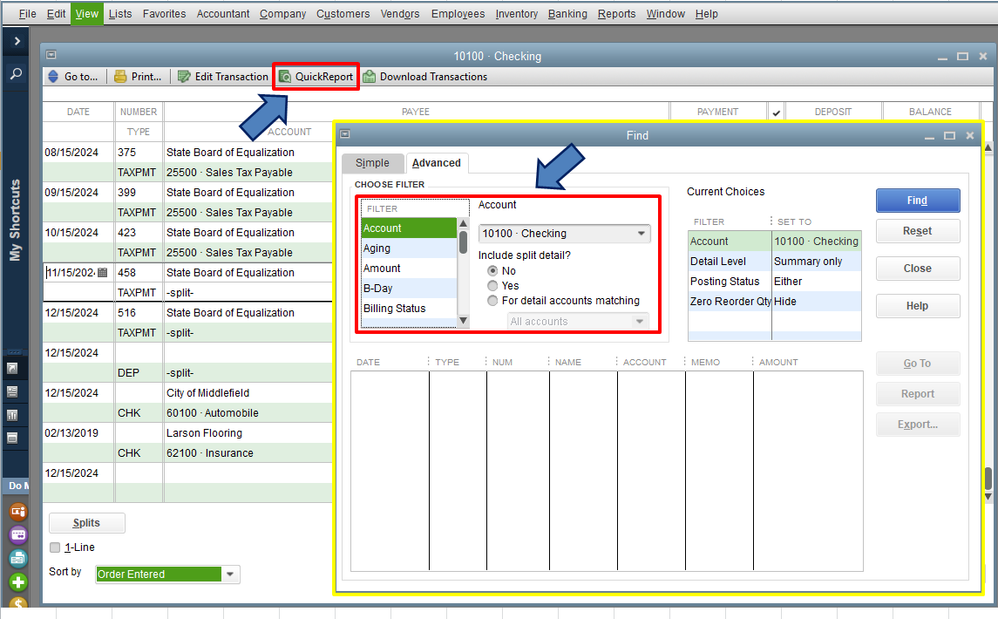
Task: Click the City of Middlefield payee
Action: point(208,393)
